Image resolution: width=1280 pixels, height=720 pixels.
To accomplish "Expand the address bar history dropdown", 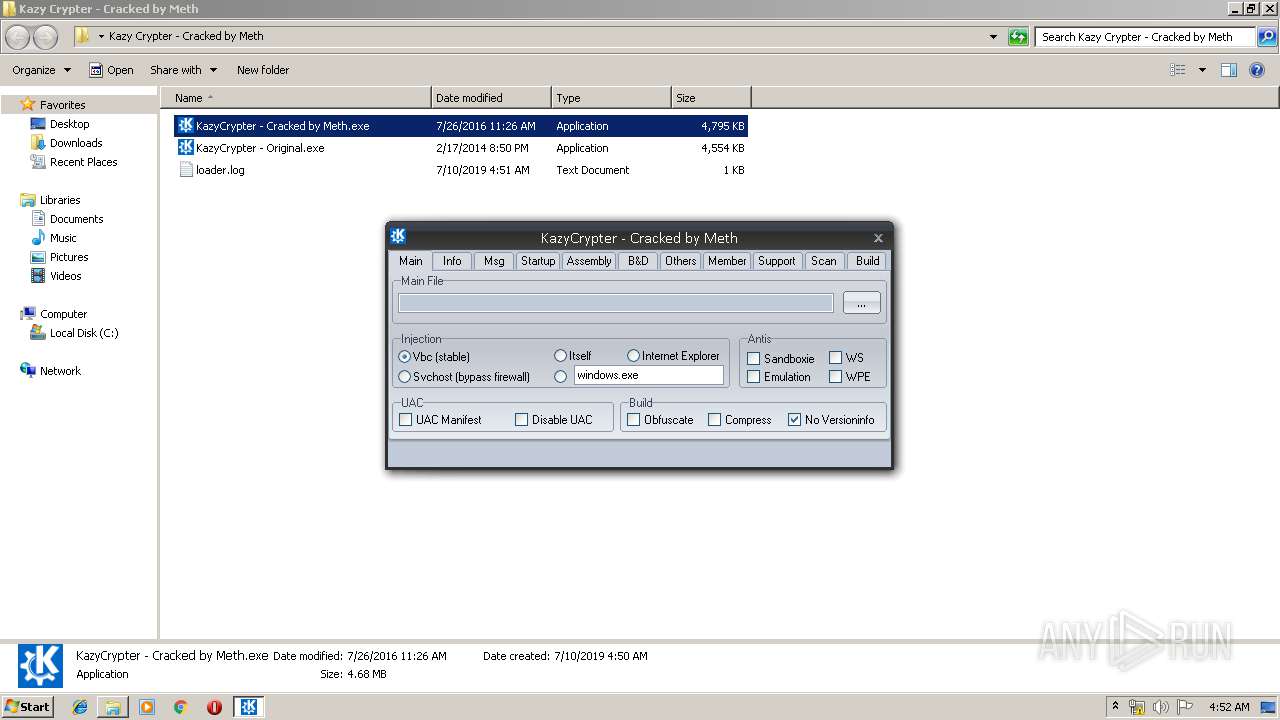I will click(993, 37).
